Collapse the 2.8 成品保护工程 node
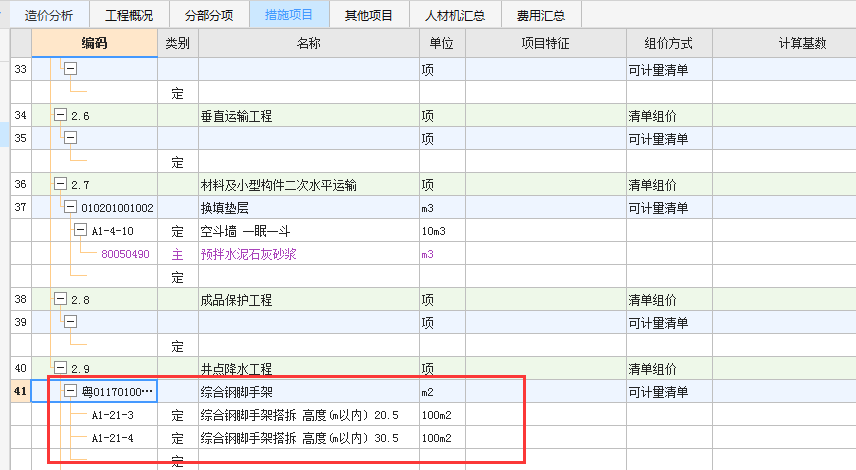Viewport: 856px width, 470px height. point(60,299)
